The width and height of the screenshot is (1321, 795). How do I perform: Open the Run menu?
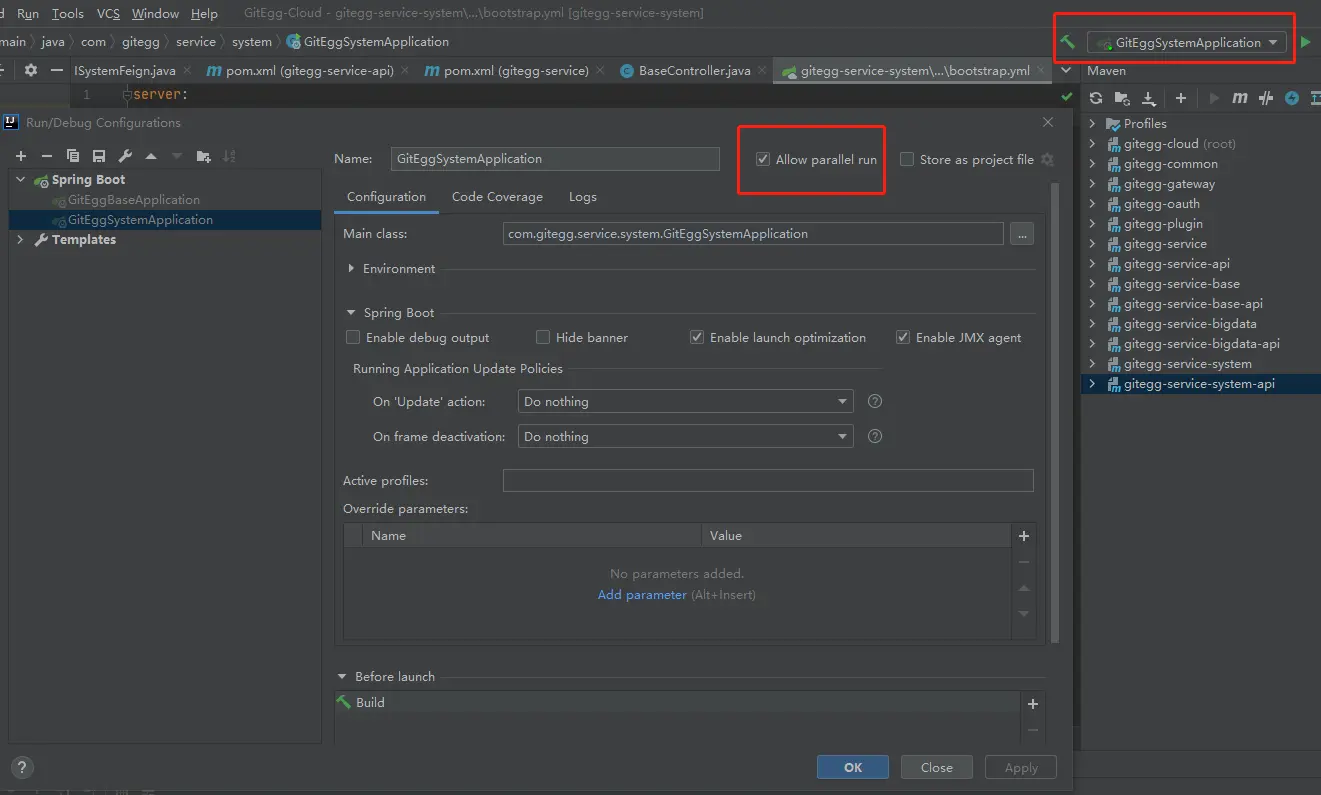(x=28, y=14)
